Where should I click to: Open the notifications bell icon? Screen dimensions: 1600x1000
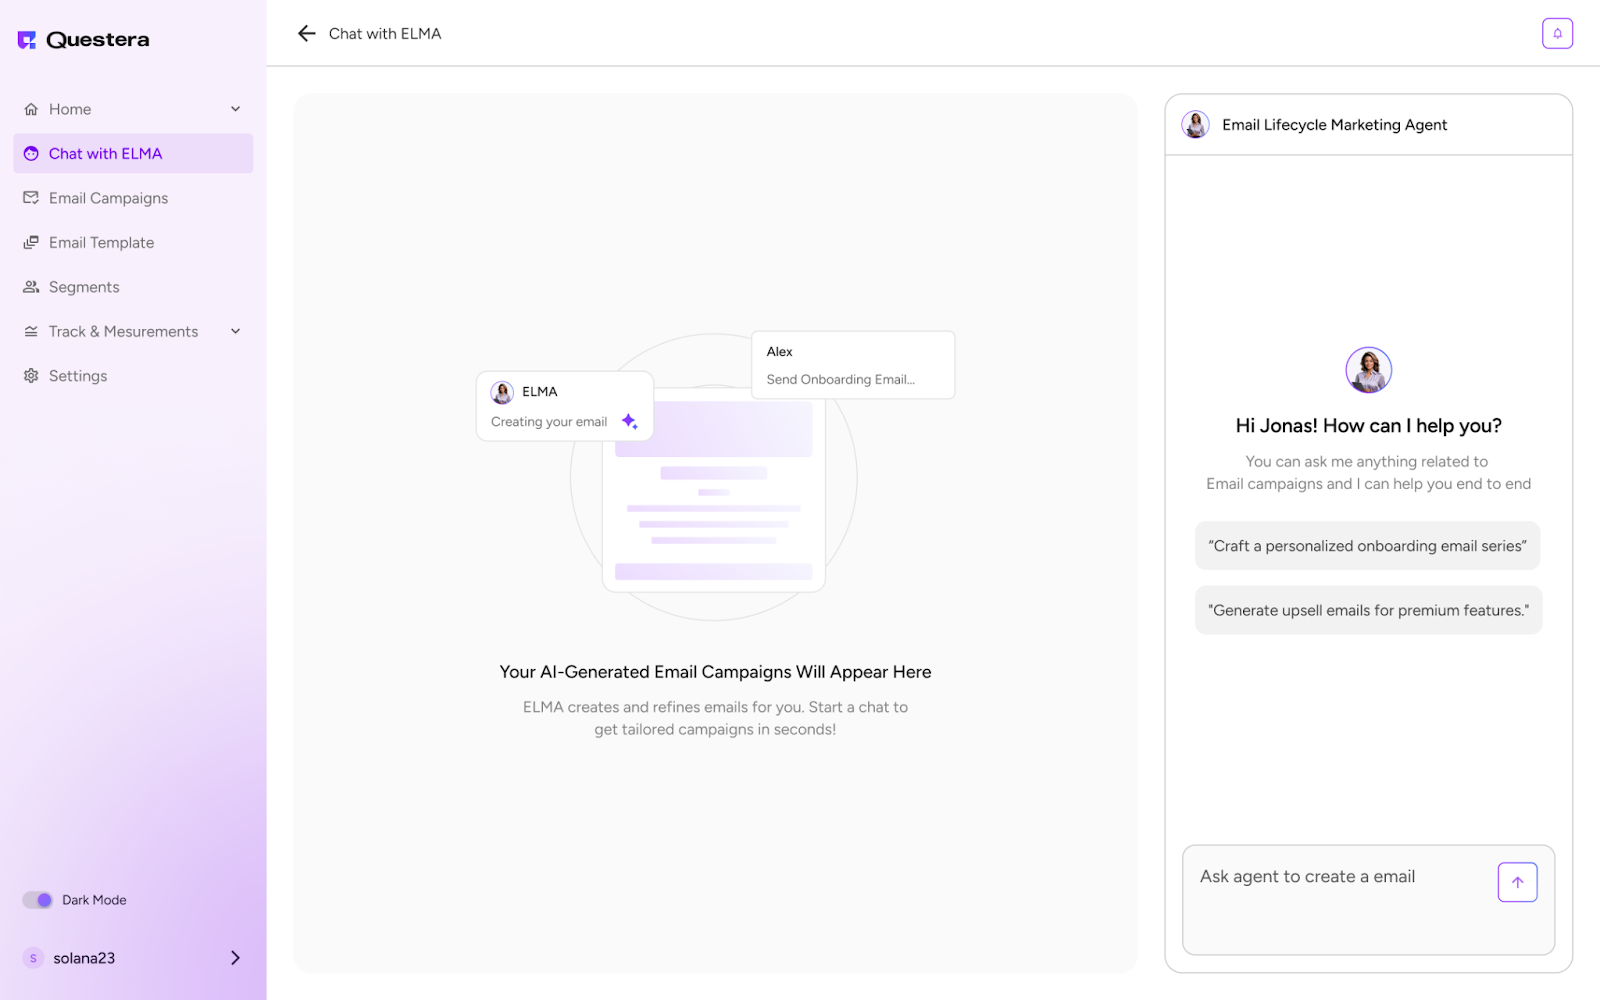(x=1557, y=34)
